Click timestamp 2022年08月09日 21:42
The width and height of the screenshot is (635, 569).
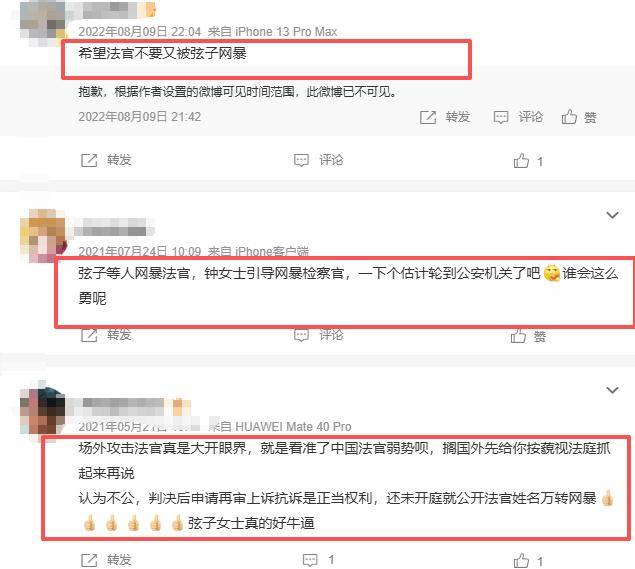coord(140,117)
